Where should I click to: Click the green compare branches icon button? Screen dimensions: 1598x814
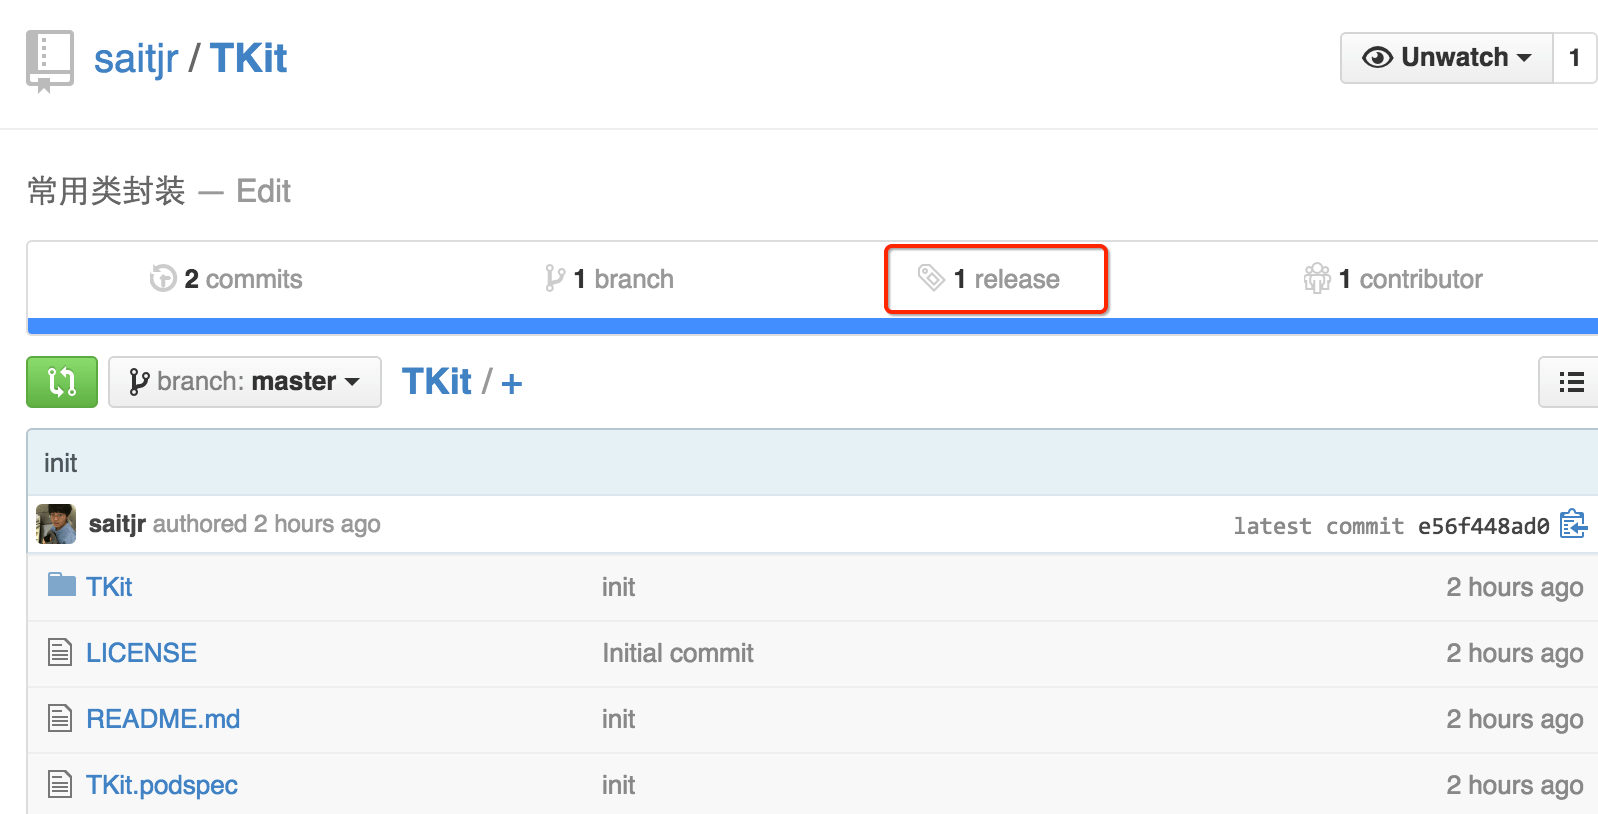[x=62, y=382]
